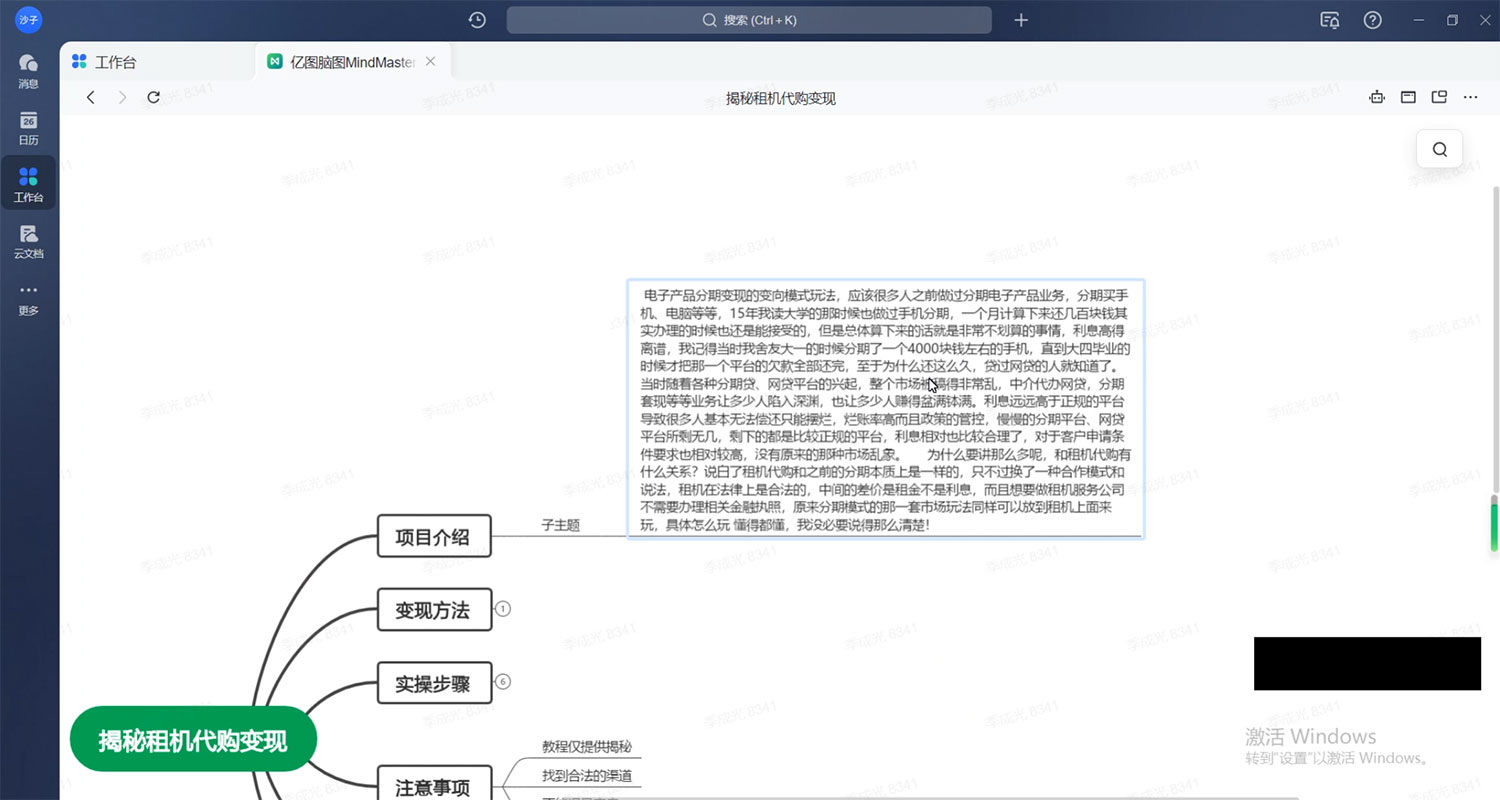The image size is (1500, 800).
Task: Refresh the page with the reload icon
Action: pyautogui.click(x=153, y=97)
